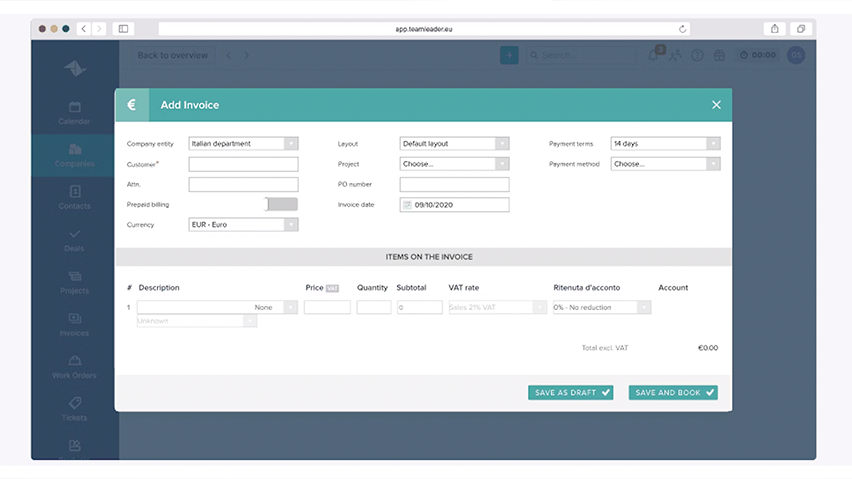The image size is (852, 479).
Task: Toggle the browser sidebar button
Action: click(x=123, y=29)
